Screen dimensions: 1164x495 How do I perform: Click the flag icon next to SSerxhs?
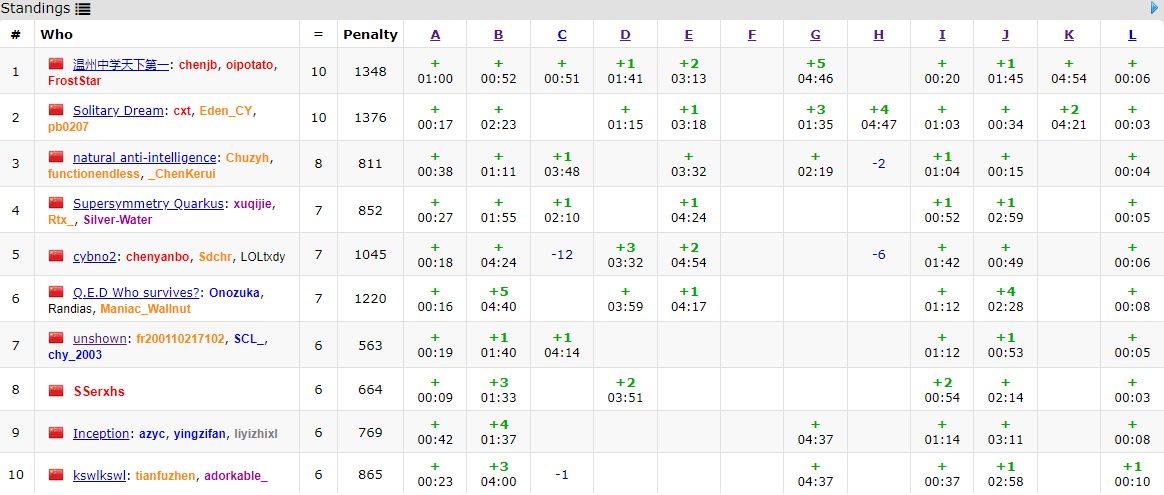point(56,390)
